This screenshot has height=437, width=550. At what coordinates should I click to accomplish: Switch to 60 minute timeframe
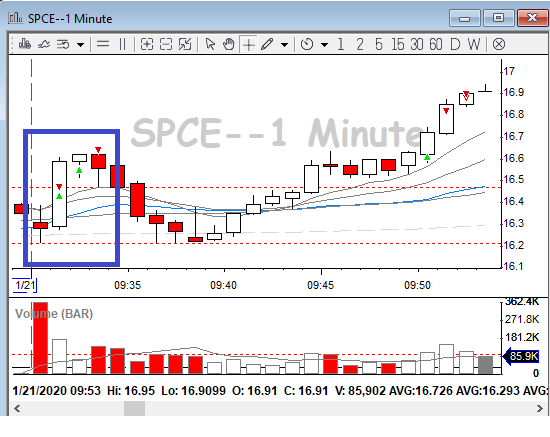pyautogui.click(x=436, y=45)
